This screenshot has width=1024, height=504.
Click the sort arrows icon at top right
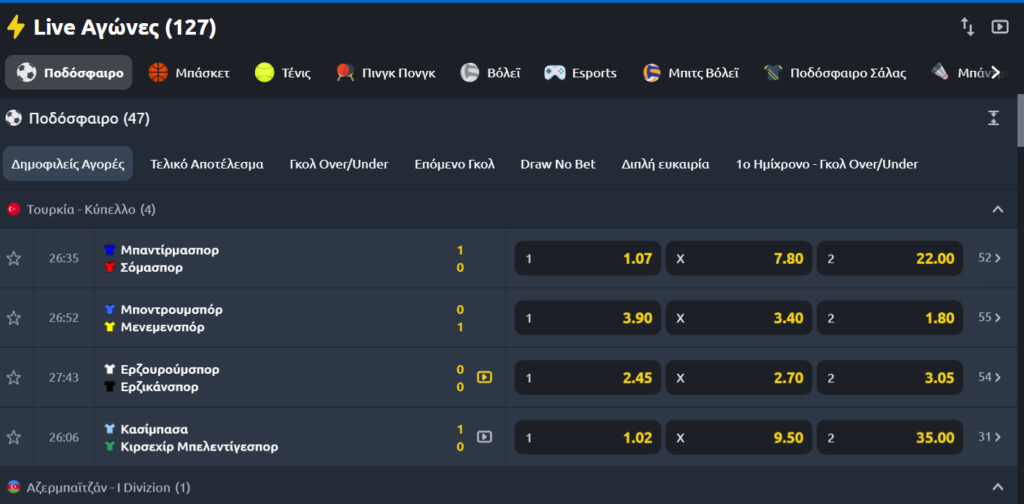pos(967,27)
